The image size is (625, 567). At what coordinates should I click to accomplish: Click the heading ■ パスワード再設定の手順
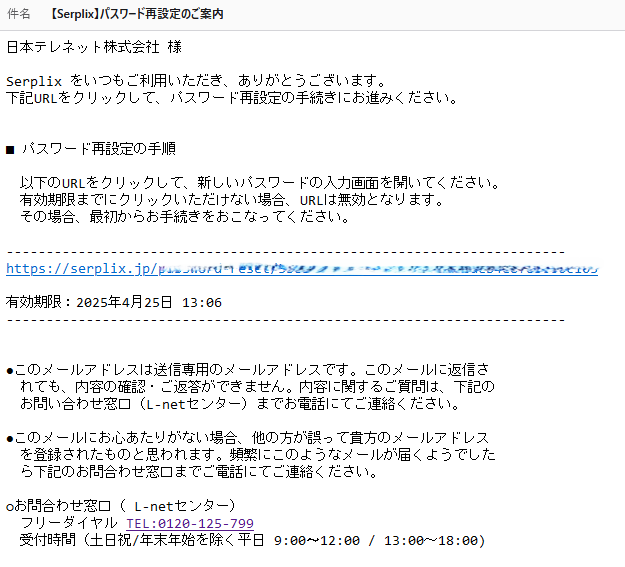(90, 149)
